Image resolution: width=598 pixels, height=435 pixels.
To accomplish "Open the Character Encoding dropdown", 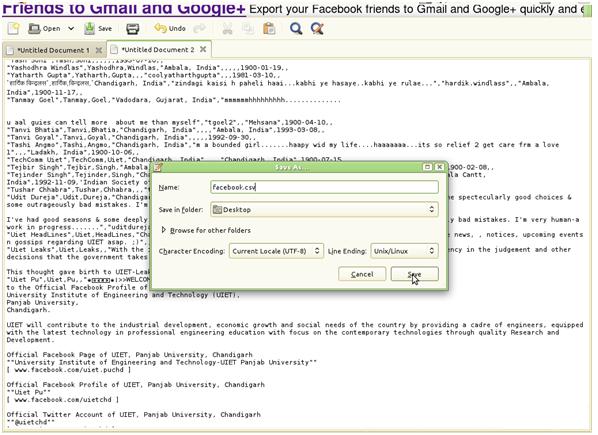I will 276,251.
